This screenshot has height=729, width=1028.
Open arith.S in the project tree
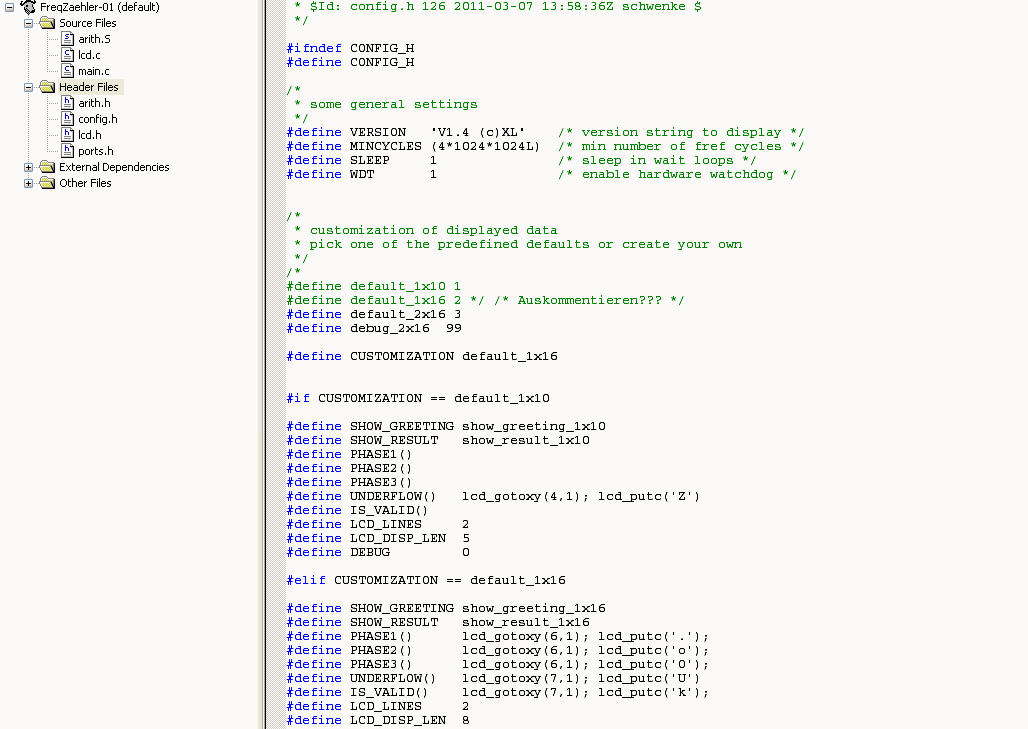[x=94, y=39]
